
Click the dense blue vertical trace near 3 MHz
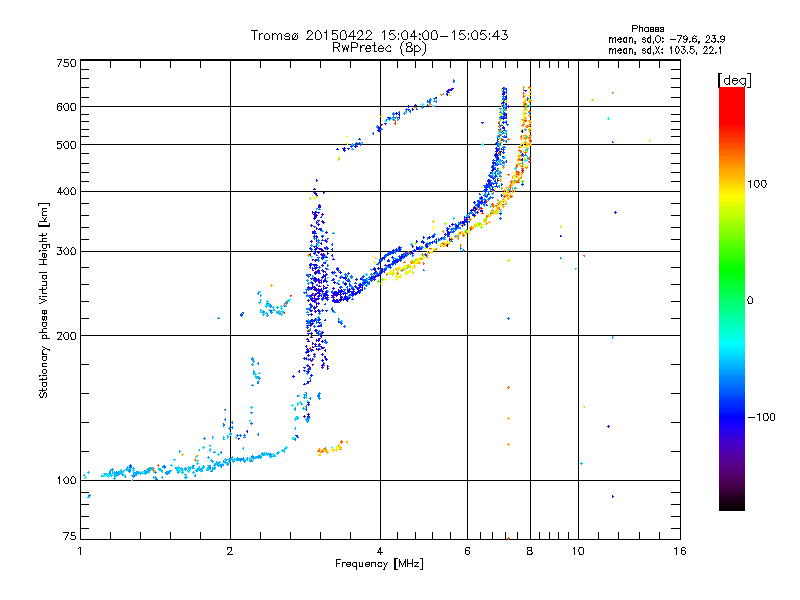click(x=317, y=286)
